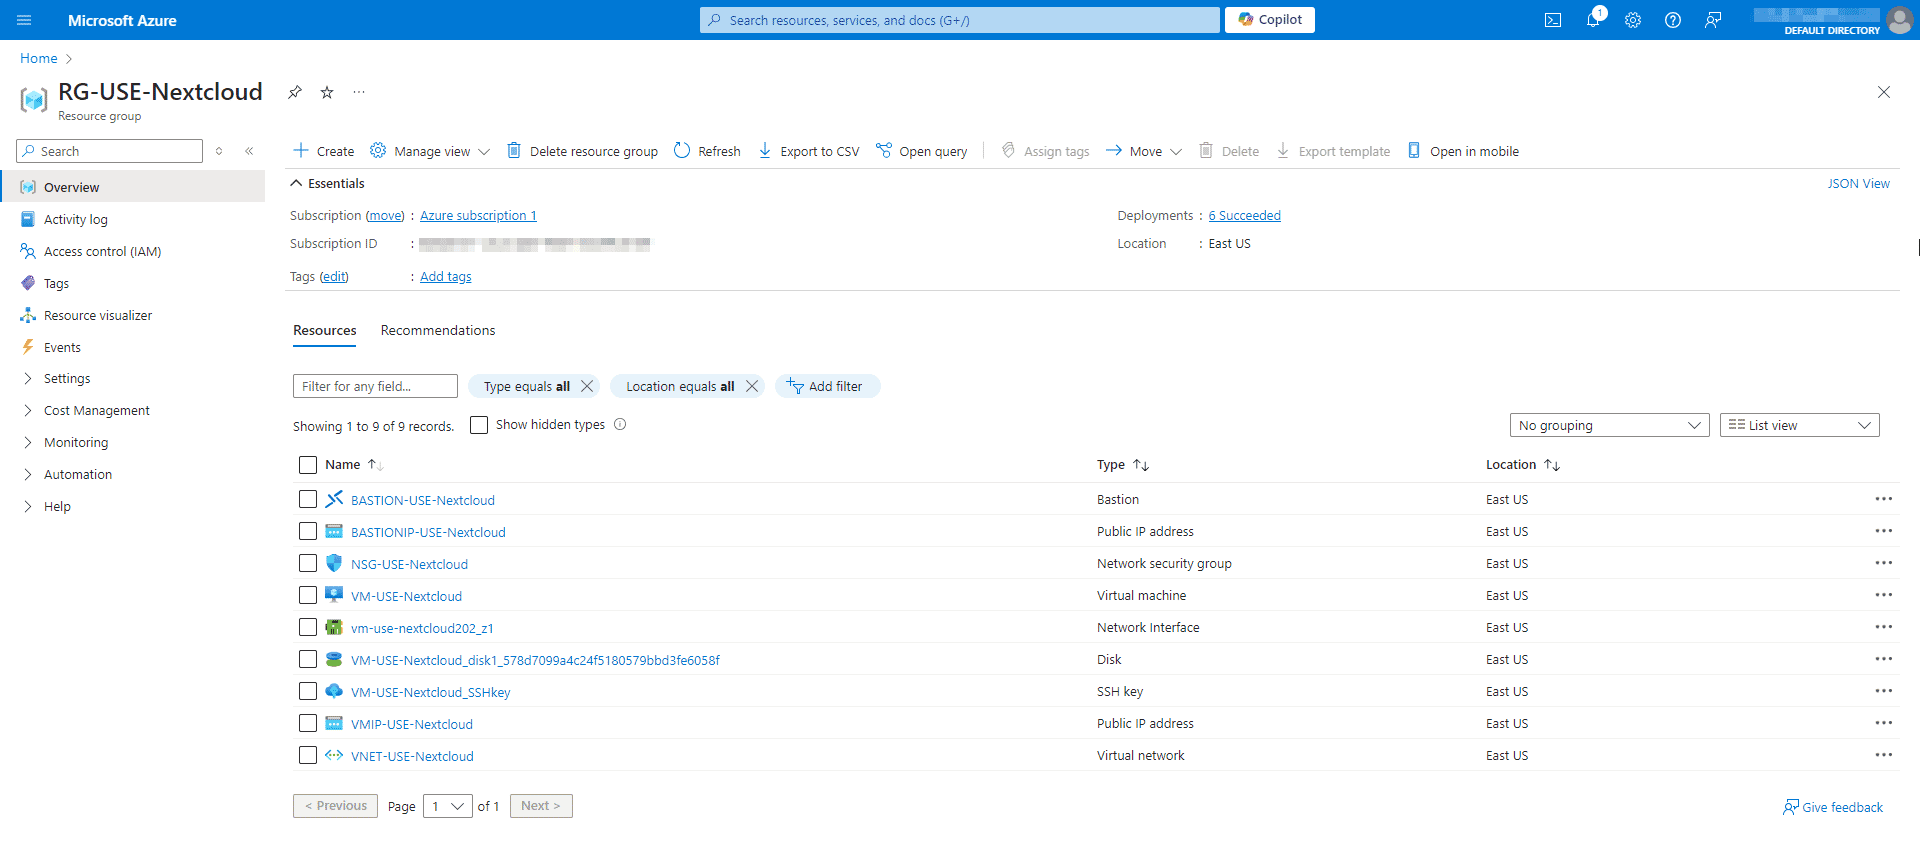Remove the Type equals all filter
Image resolution: width=1920 pixels, height=862 pixels.
pos(587,386)
